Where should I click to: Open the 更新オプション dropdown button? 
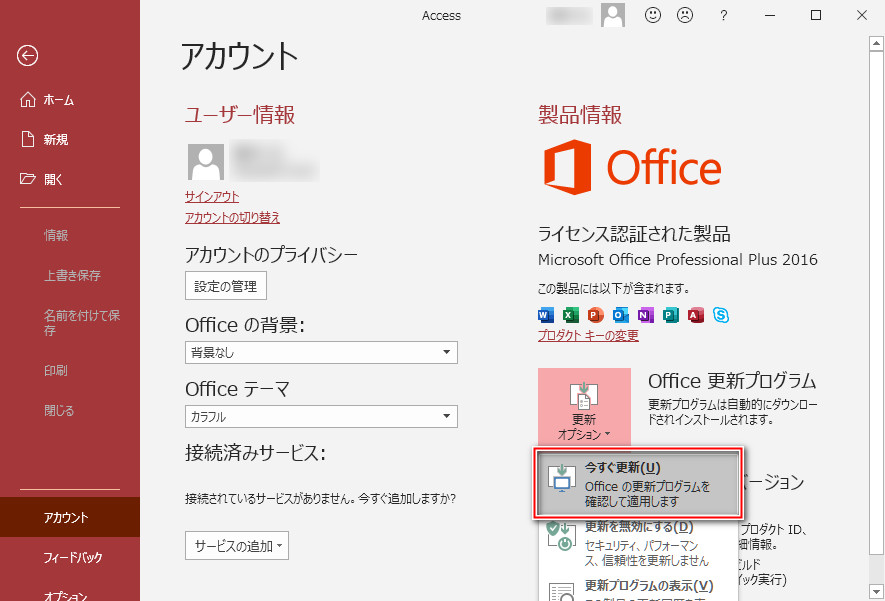(x=584, y=406)
